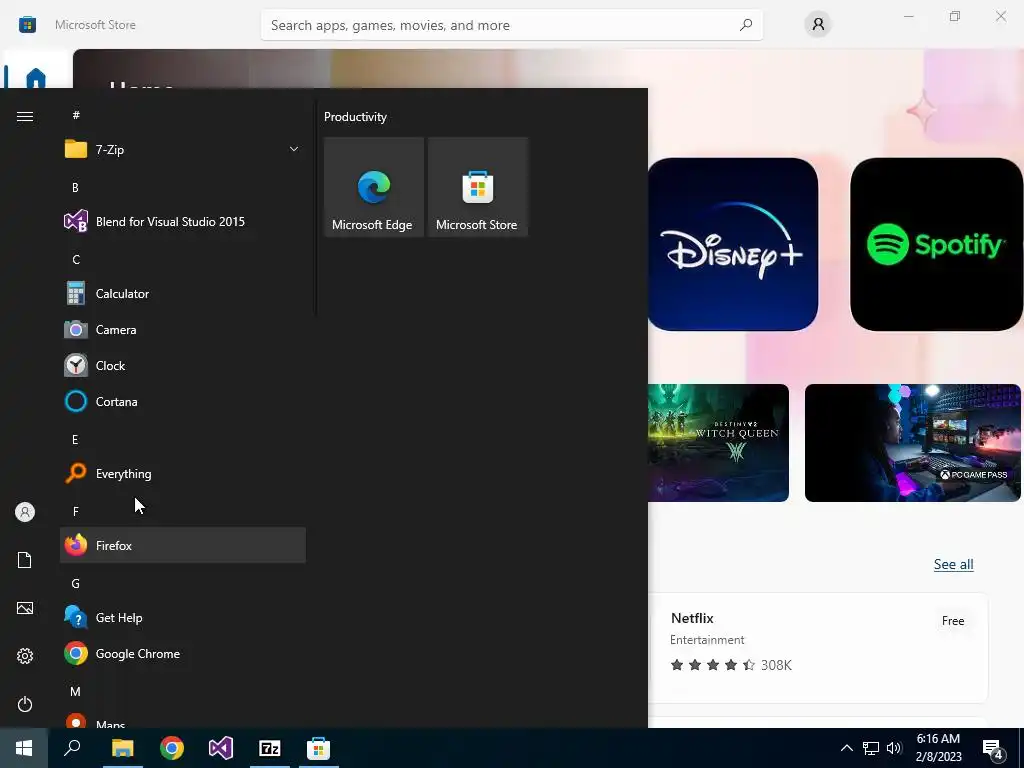The width and height of the screenshot is (1024, 768).
Task: Switch to Microsoft Store in the taskbar
Action: click(319, 748)
